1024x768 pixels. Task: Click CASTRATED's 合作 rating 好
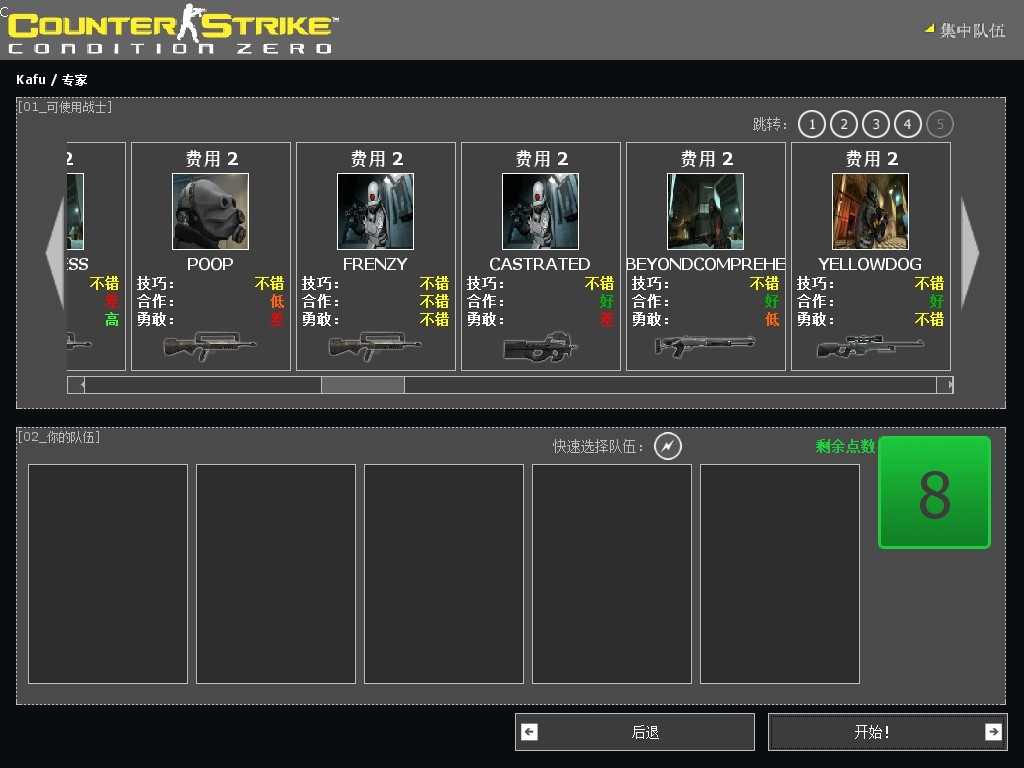pyautogui.click(x=607, y=301)
